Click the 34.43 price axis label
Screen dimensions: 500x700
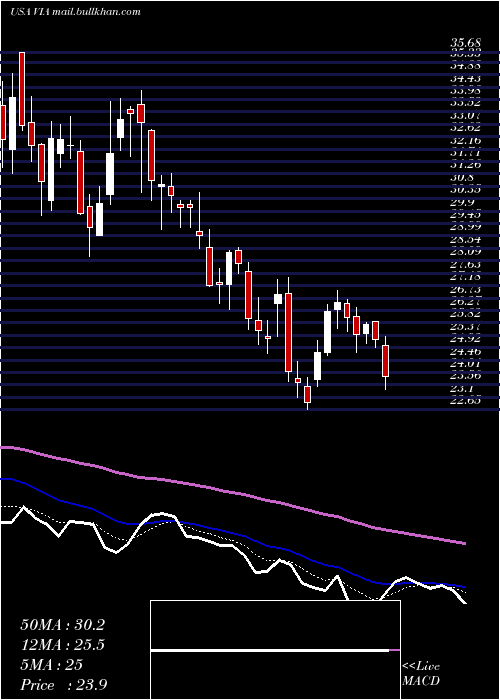(x=466, y=79)
